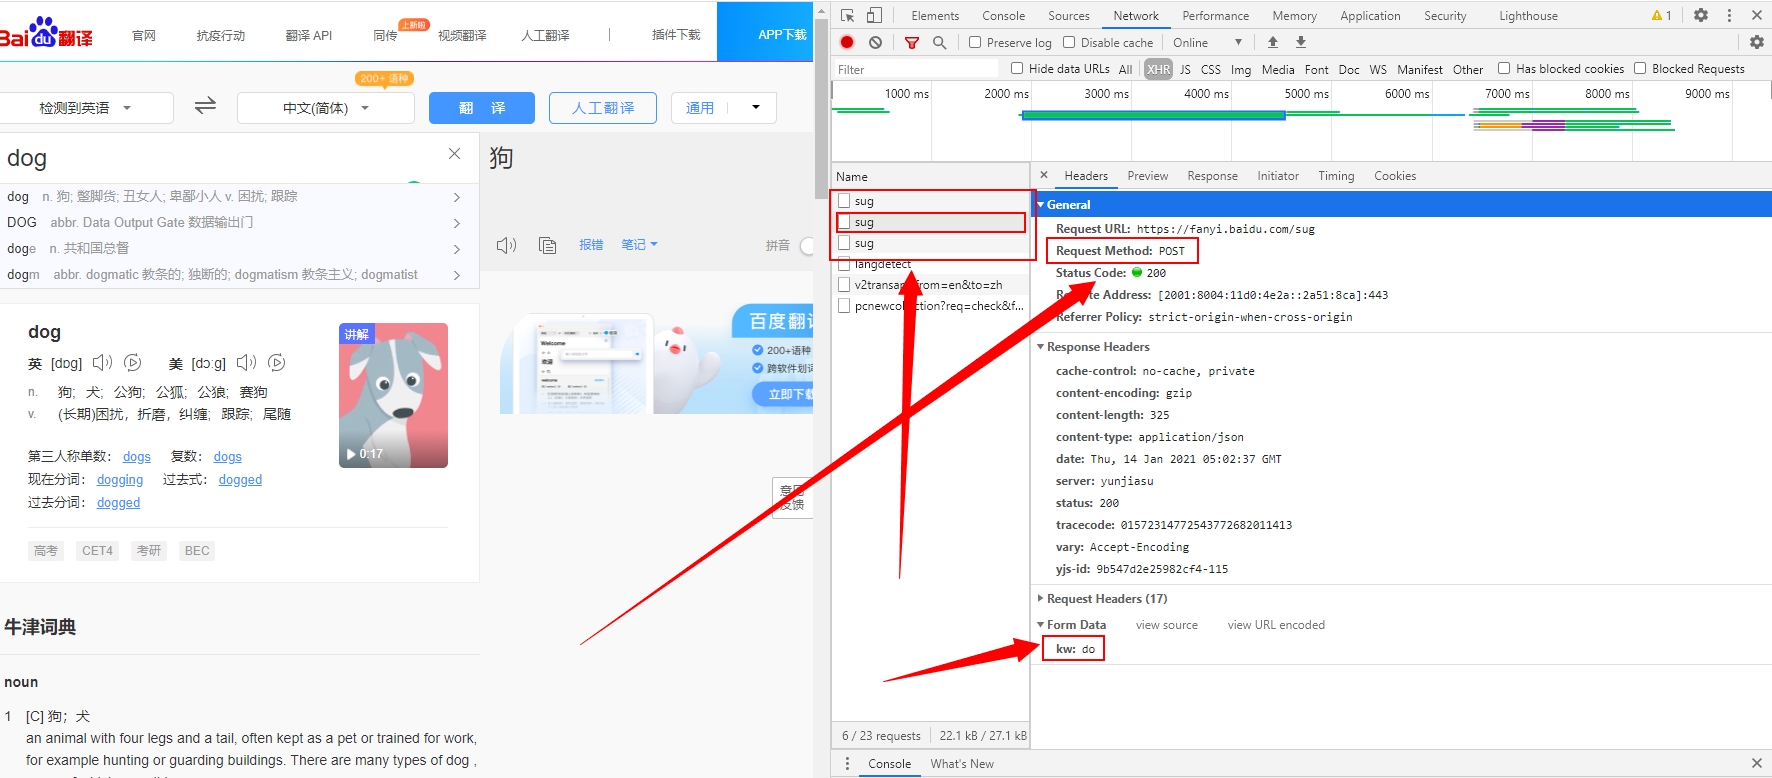
Task: Swap source and target languages
Action: [x=205, y=106]
